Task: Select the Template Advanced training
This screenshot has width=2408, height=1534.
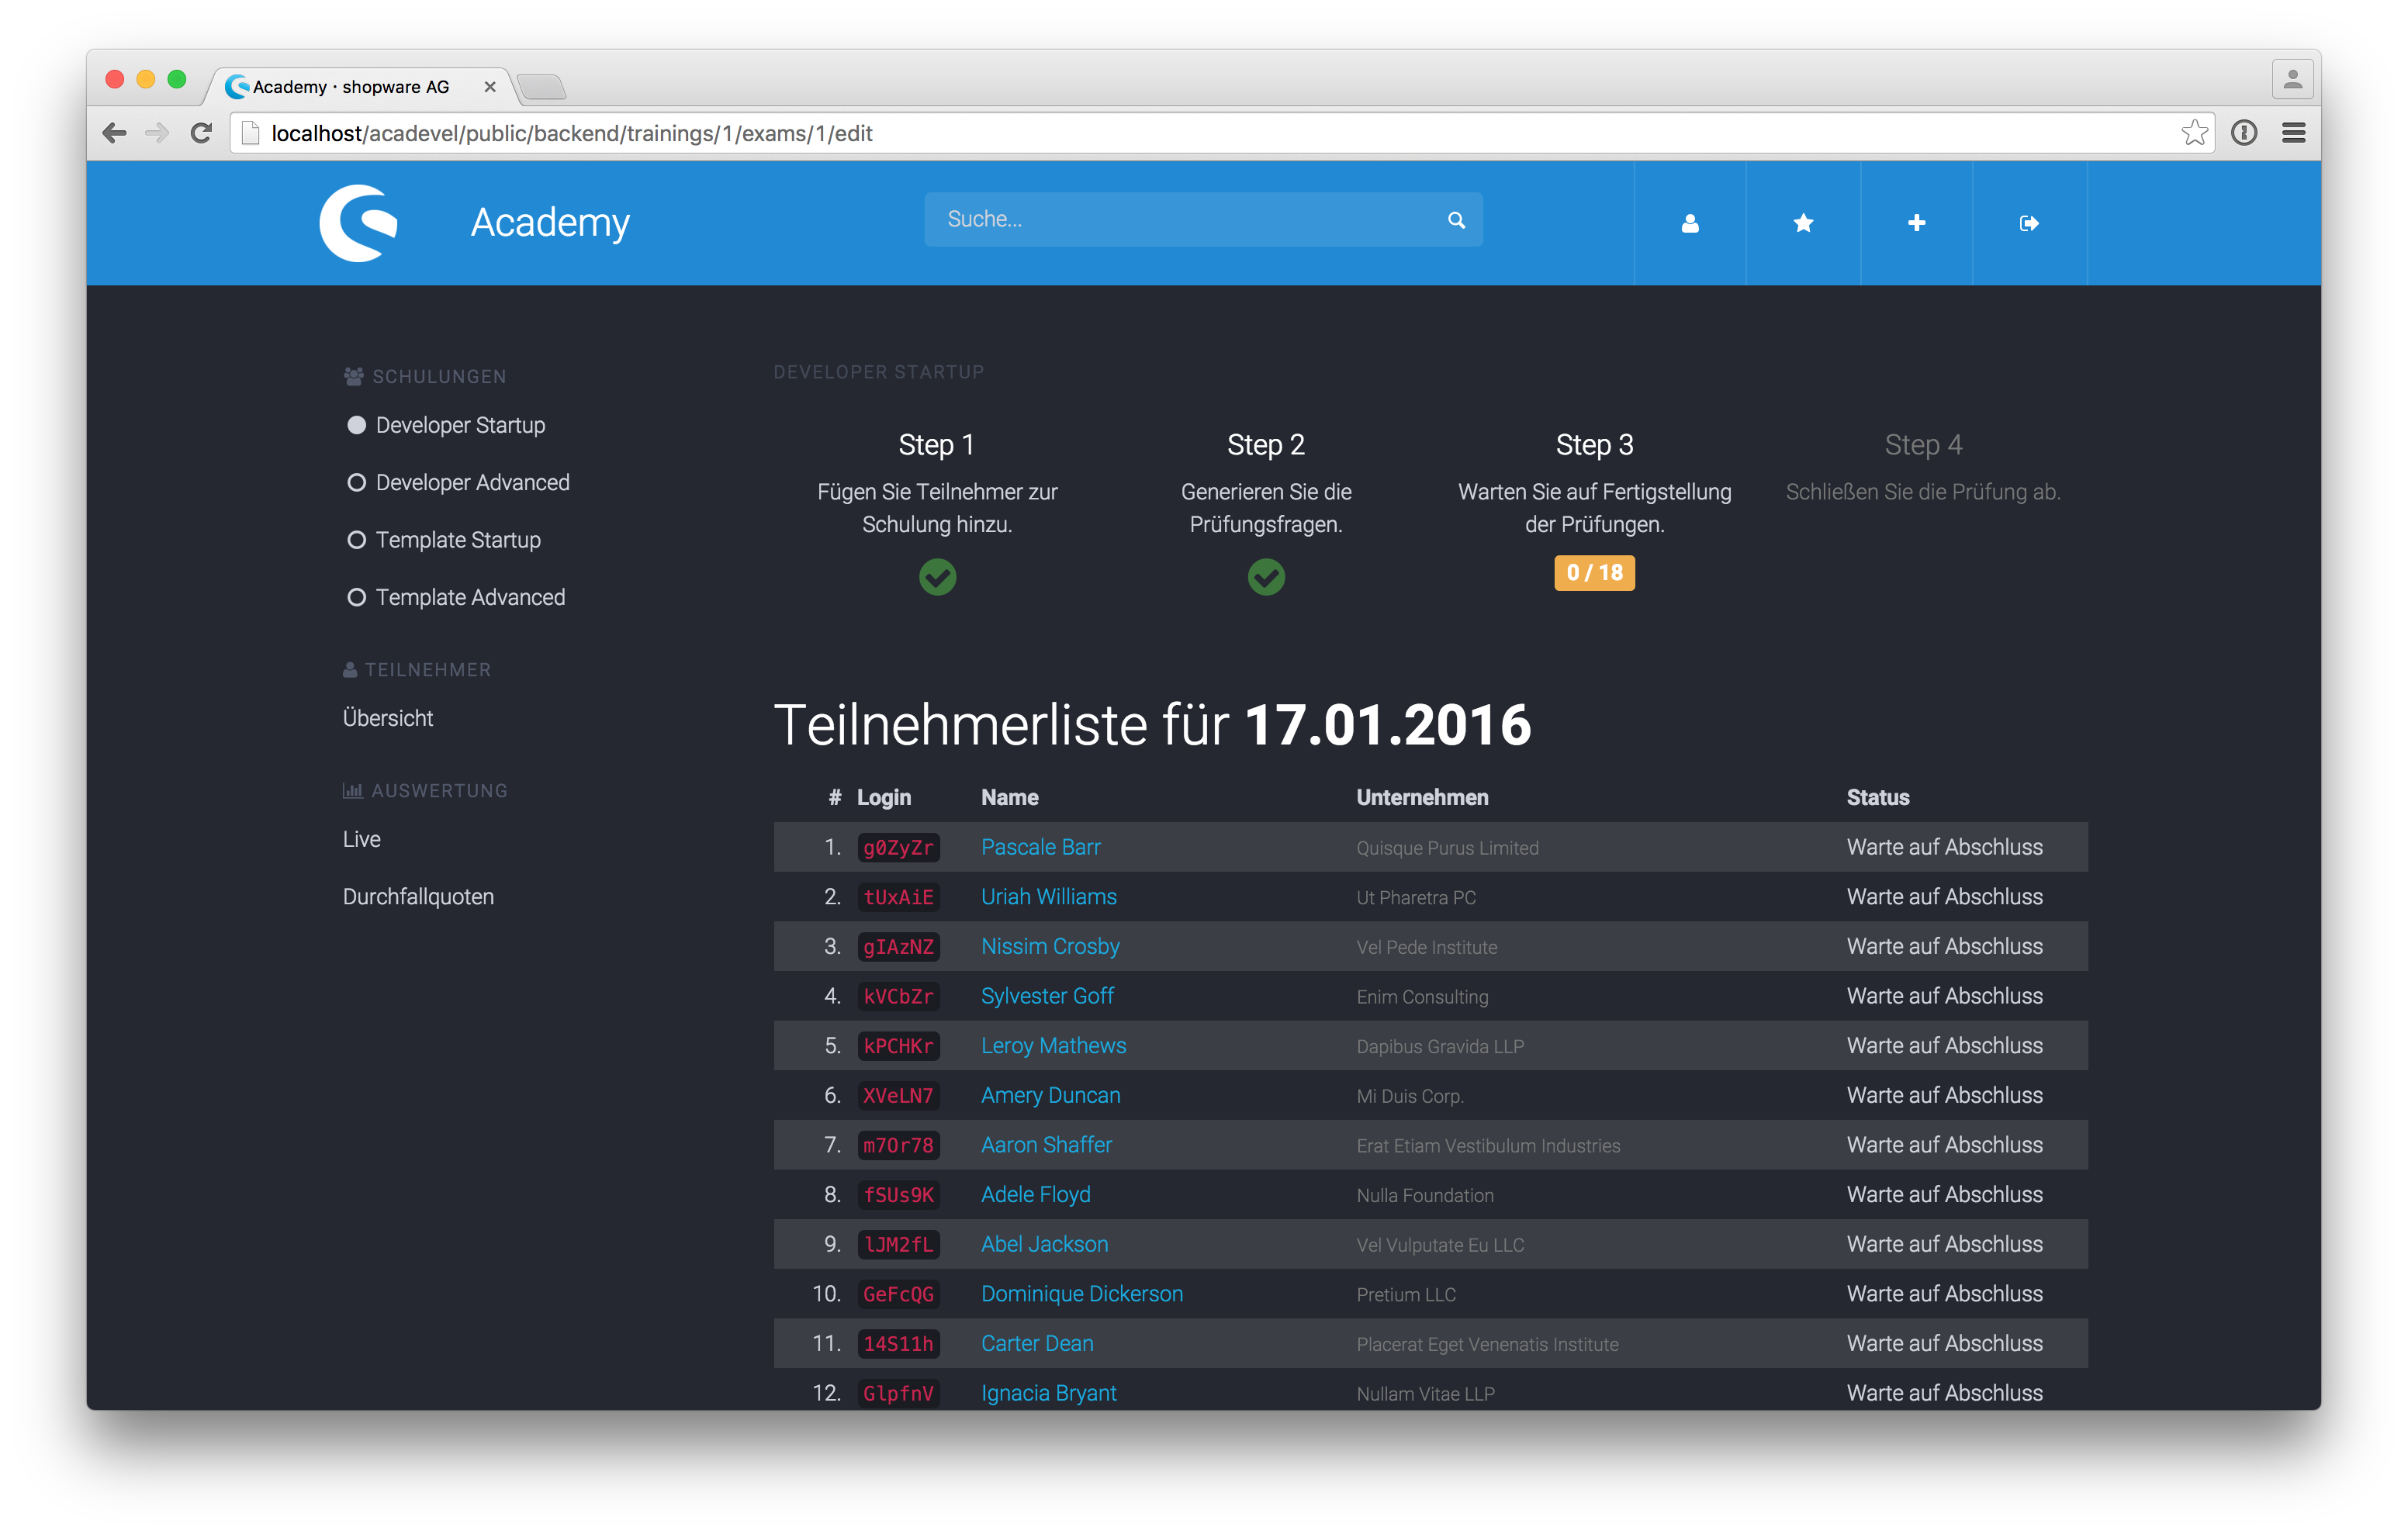Action: 470,597
